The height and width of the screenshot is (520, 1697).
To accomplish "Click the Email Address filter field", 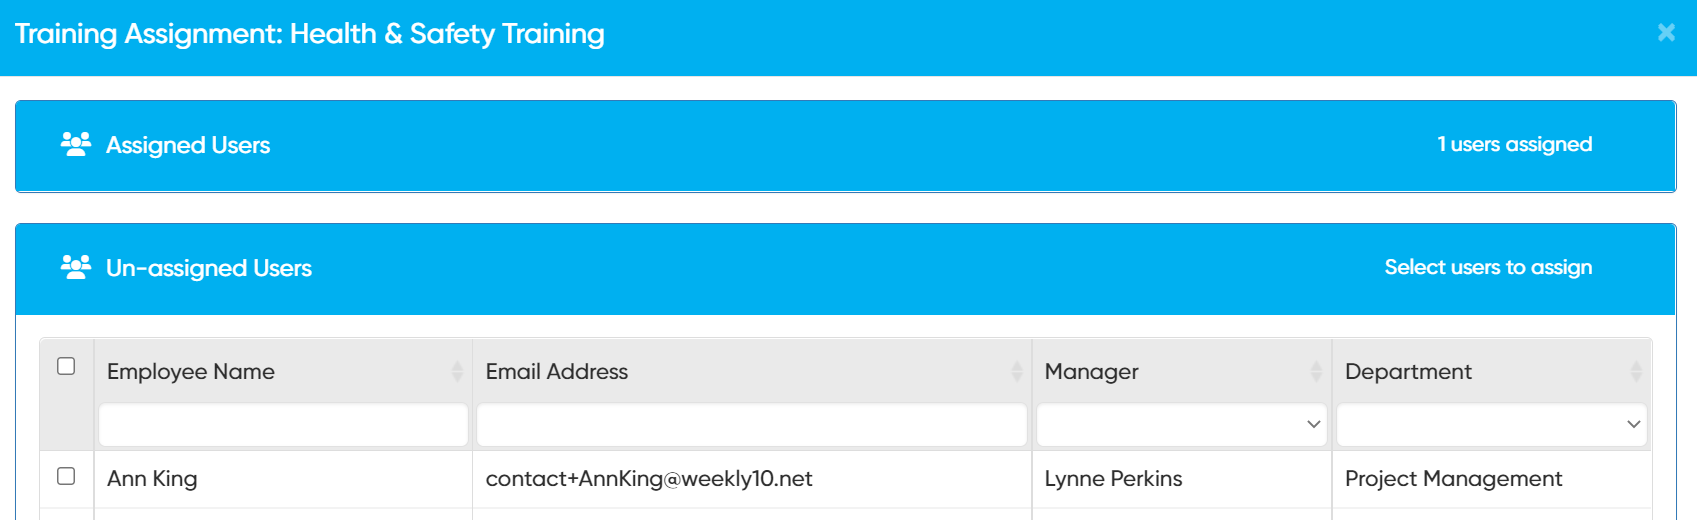I will click(x=751, y=425).
